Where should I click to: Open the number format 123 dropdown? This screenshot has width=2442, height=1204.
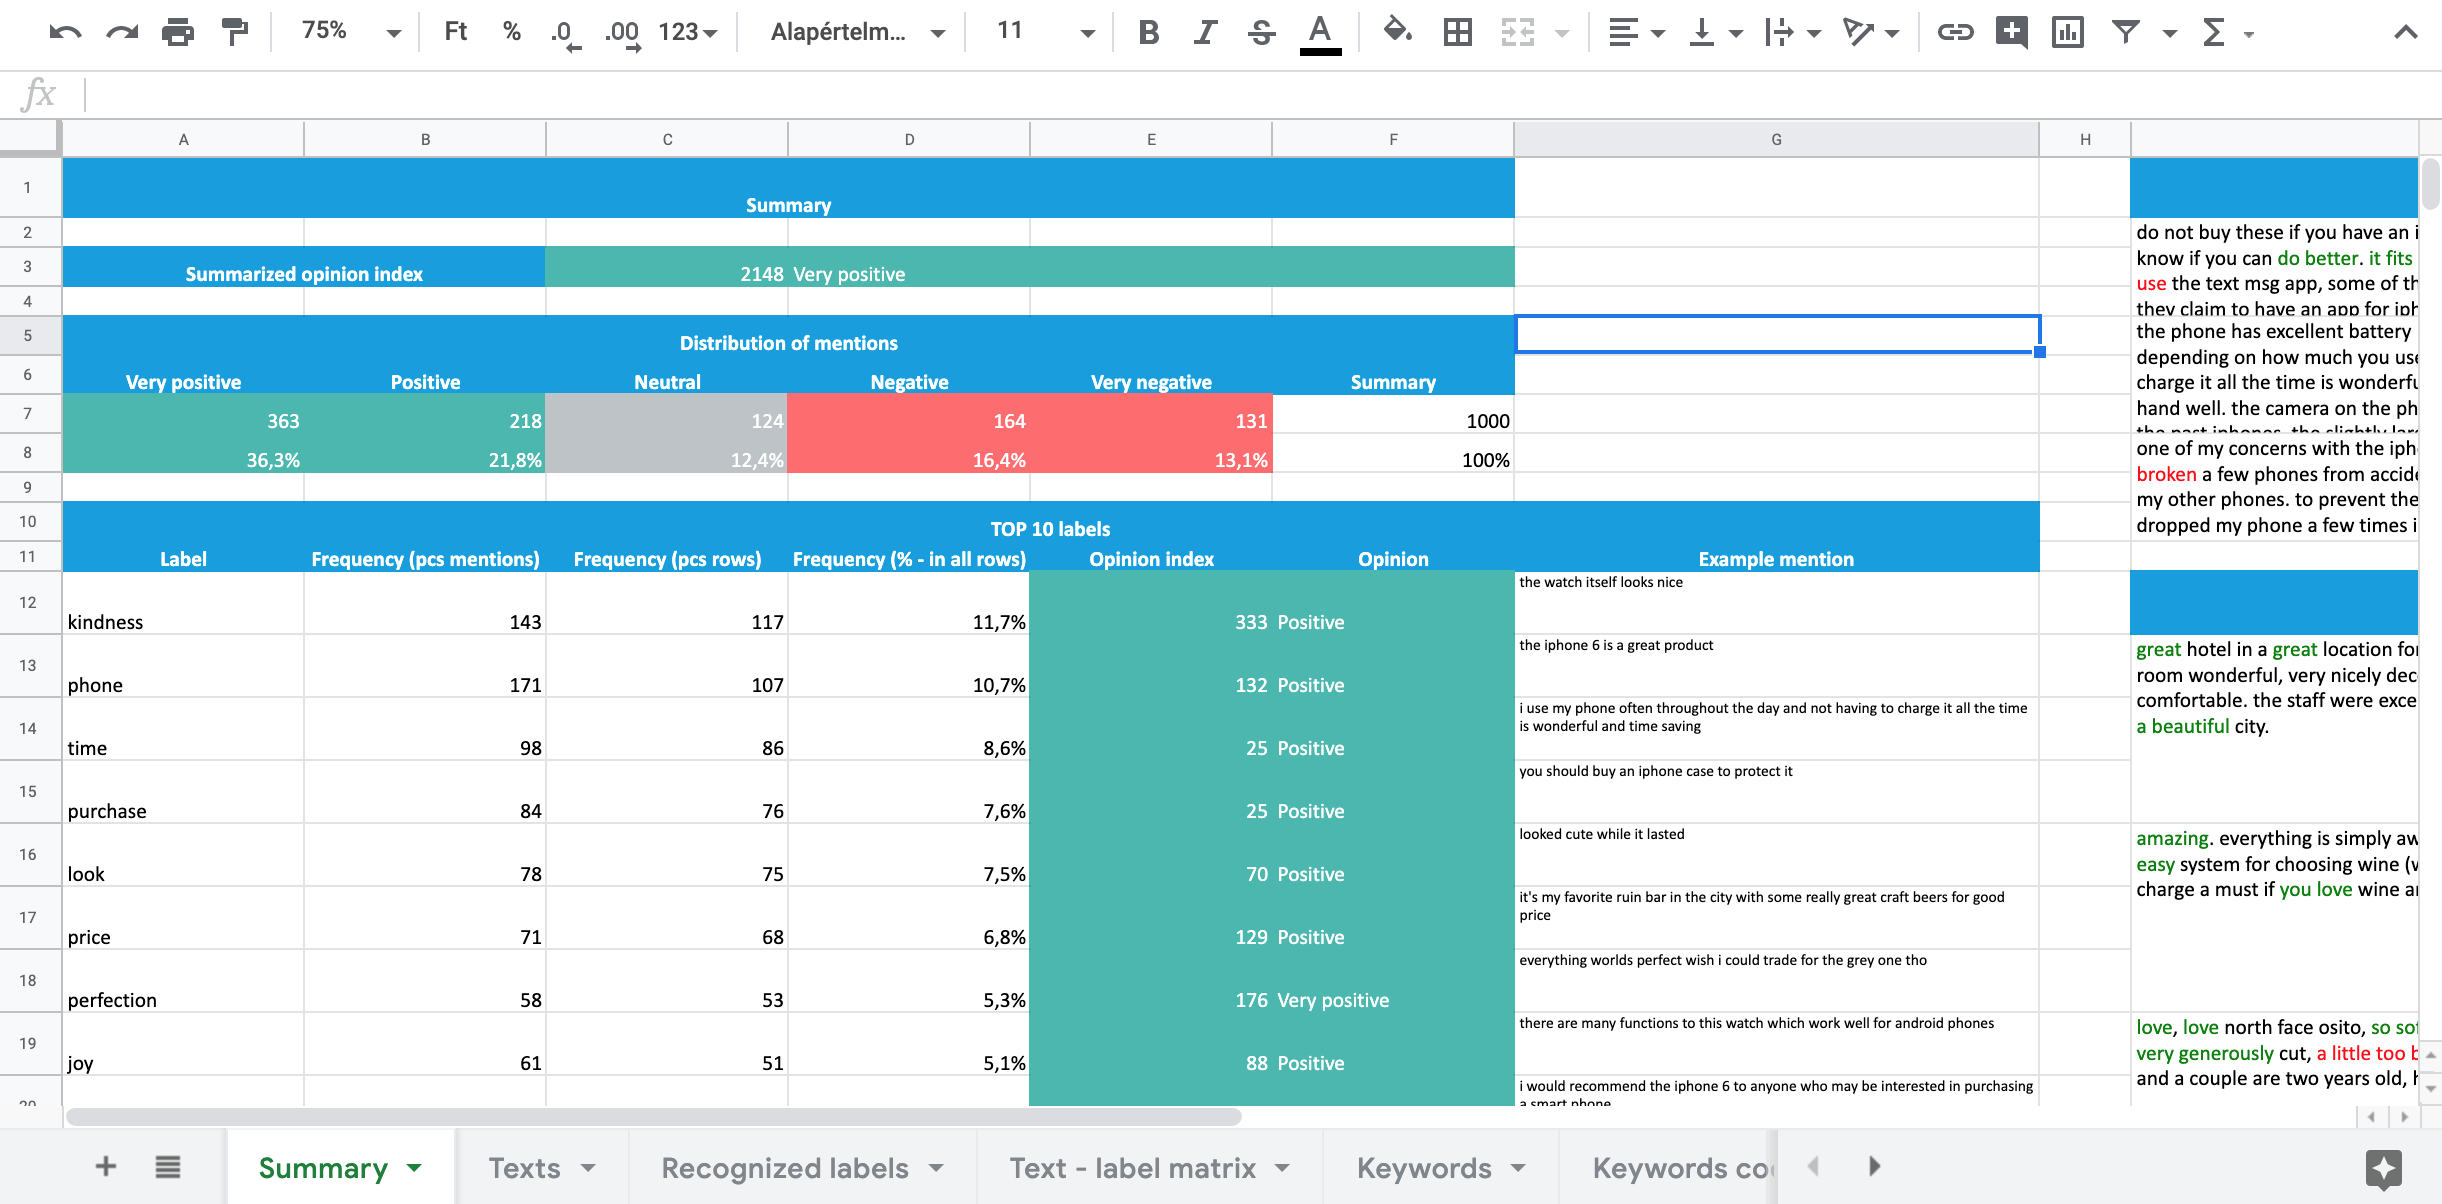click(688, 32)
